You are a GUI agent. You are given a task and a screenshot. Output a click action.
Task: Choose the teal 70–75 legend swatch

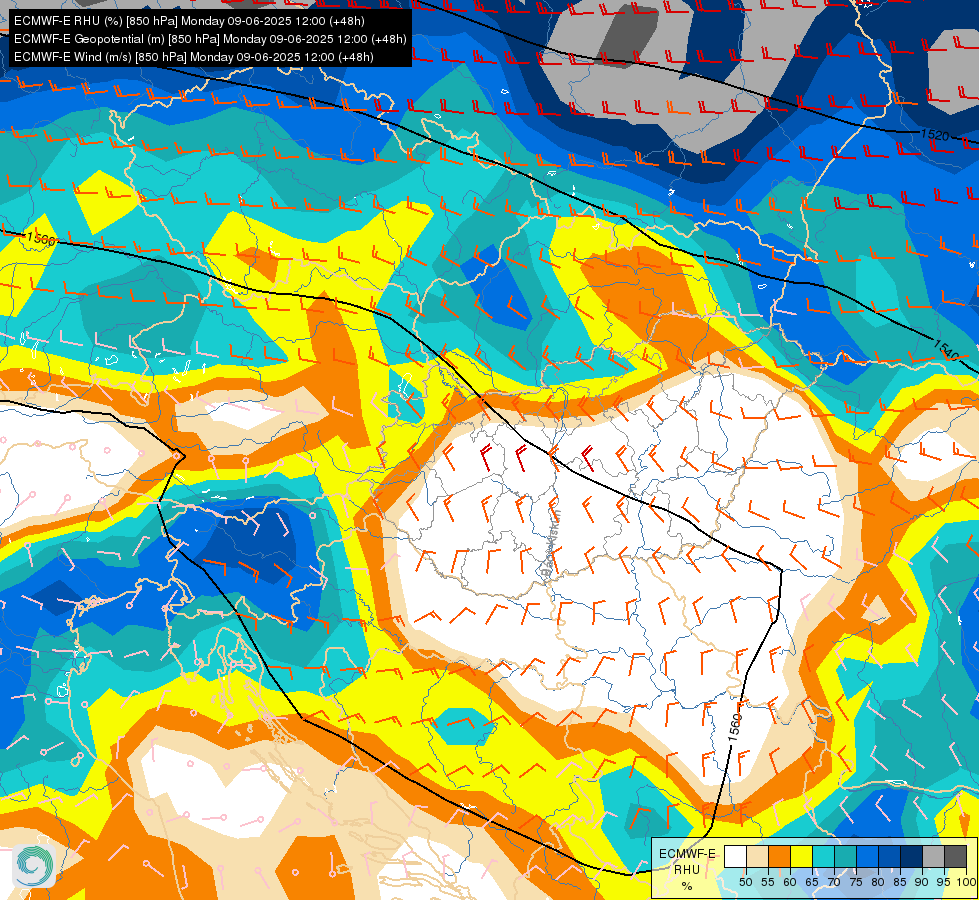click(845, 856)
